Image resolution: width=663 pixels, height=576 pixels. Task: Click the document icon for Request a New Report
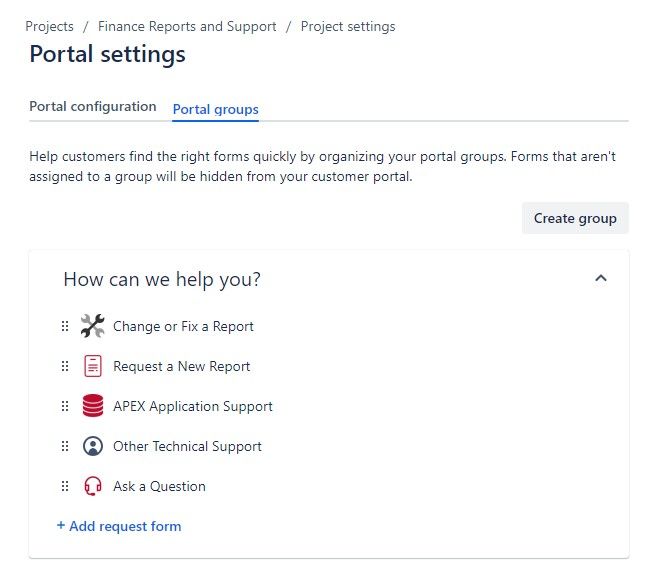(x=92, y=366)
